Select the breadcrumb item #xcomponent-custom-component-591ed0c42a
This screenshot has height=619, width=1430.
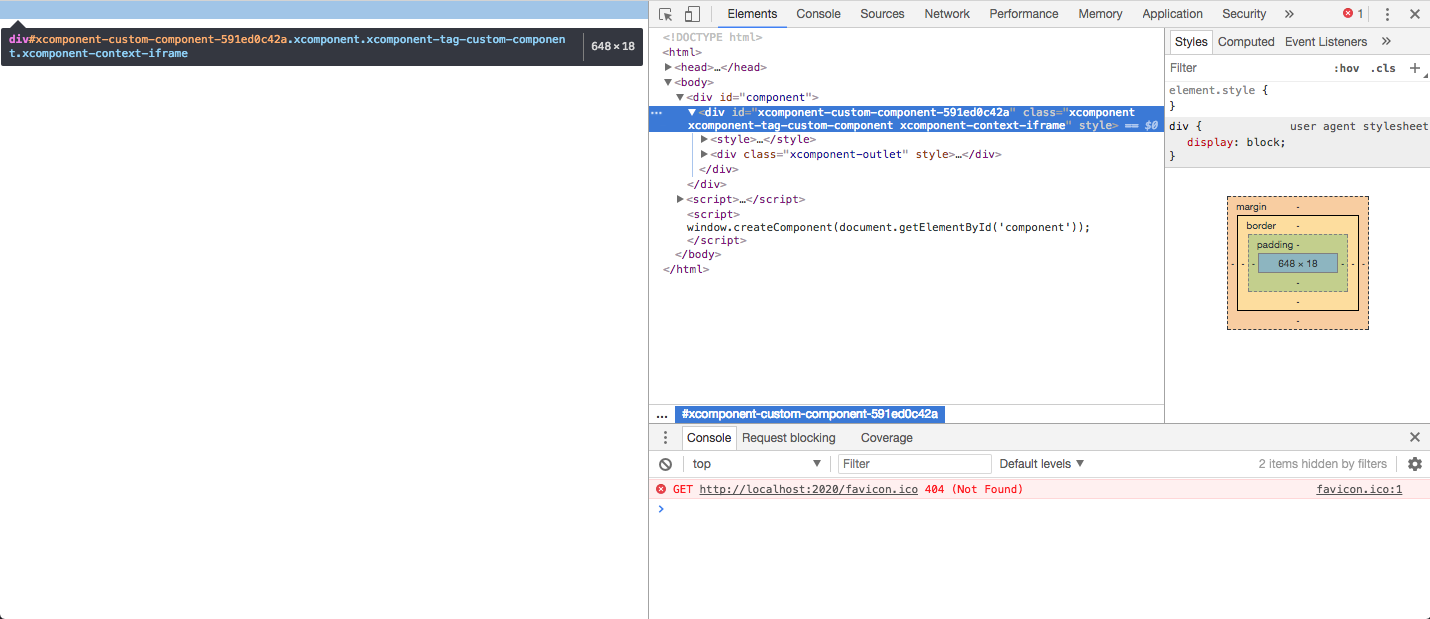click(x=810, y=413)
